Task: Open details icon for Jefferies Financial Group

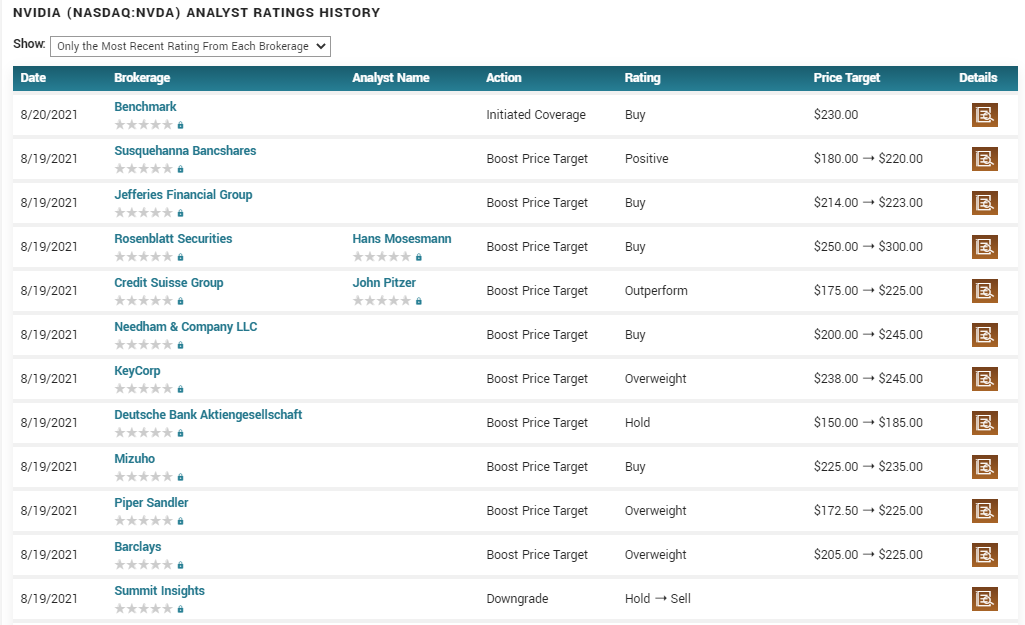Action: (984, 203)
